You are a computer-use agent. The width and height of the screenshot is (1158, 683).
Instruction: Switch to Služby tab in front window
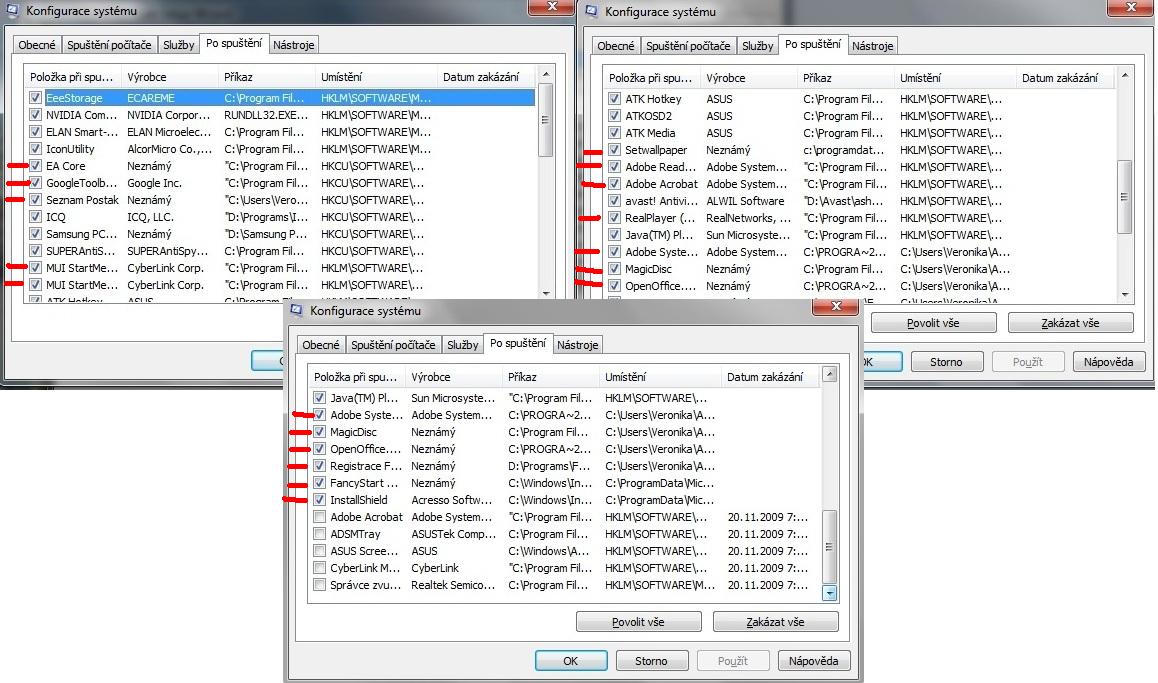coord(462,345)
